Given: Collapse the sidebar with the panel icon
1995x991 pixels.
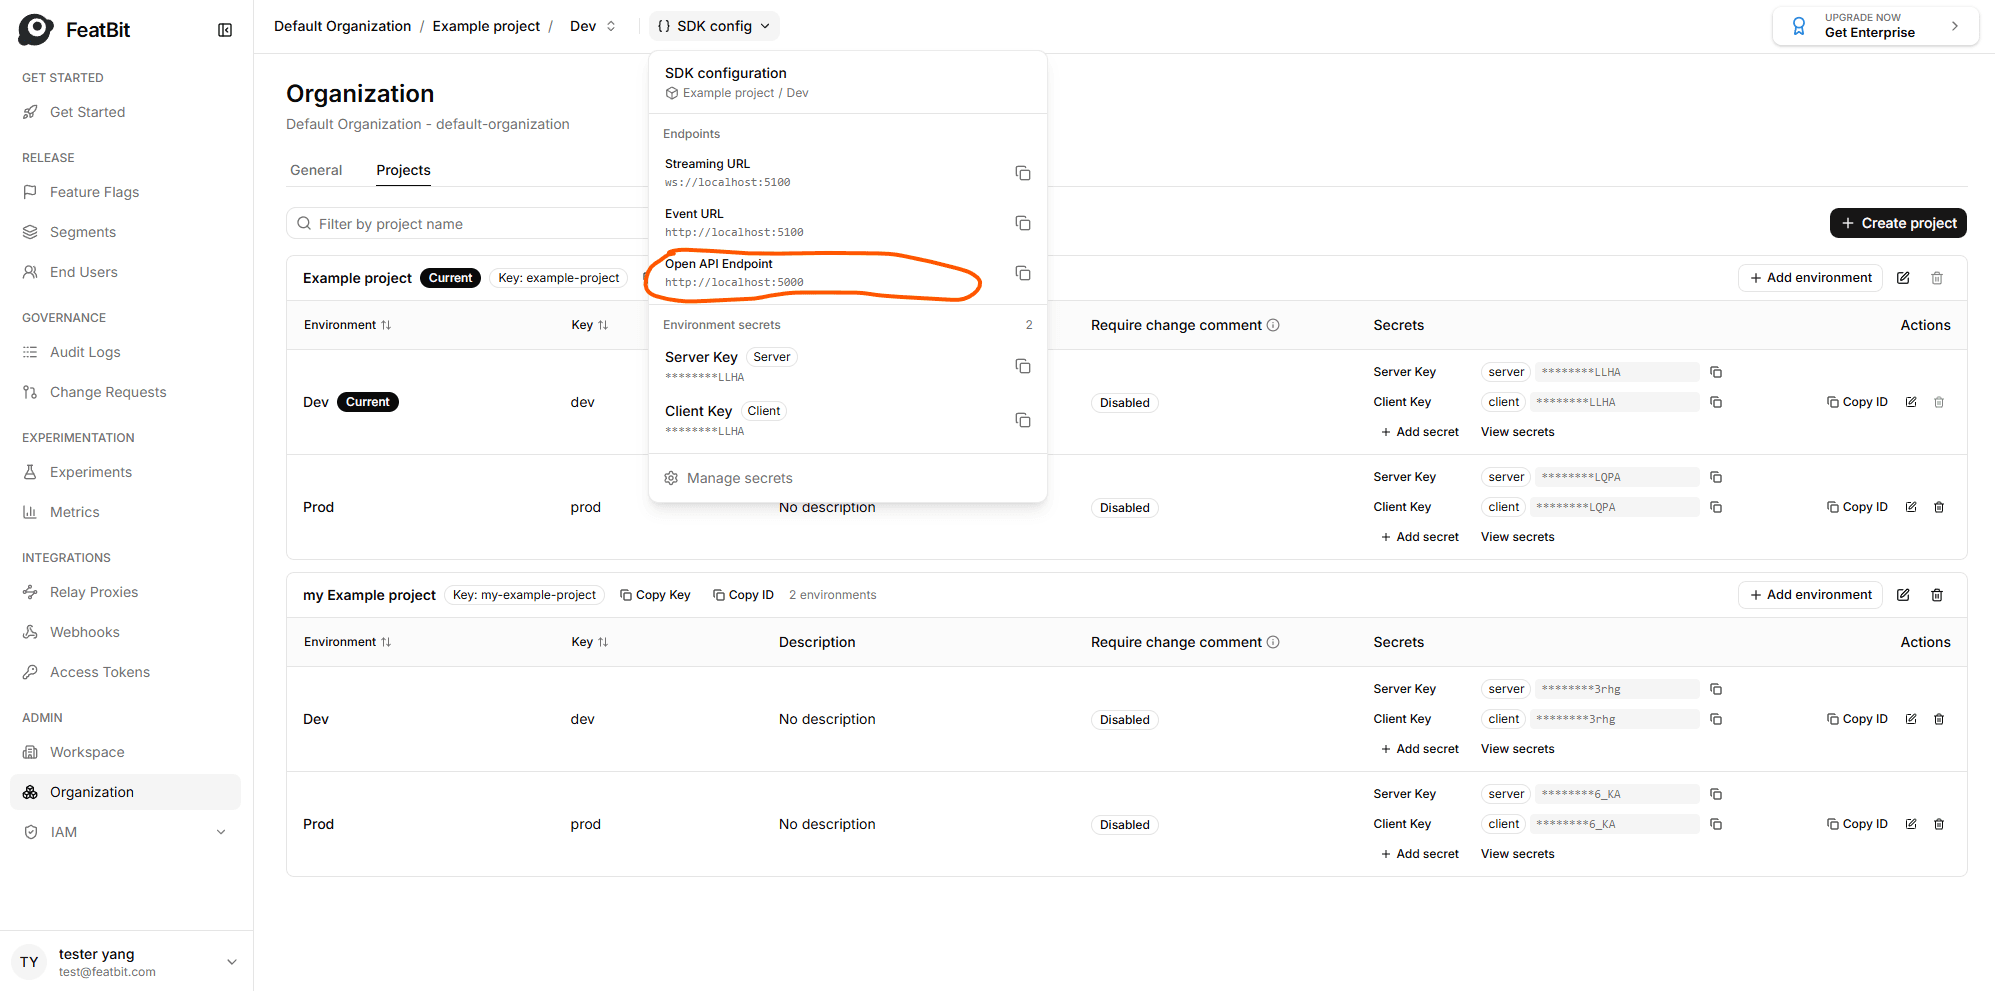Looking at the screenshot, I should 225,30.
